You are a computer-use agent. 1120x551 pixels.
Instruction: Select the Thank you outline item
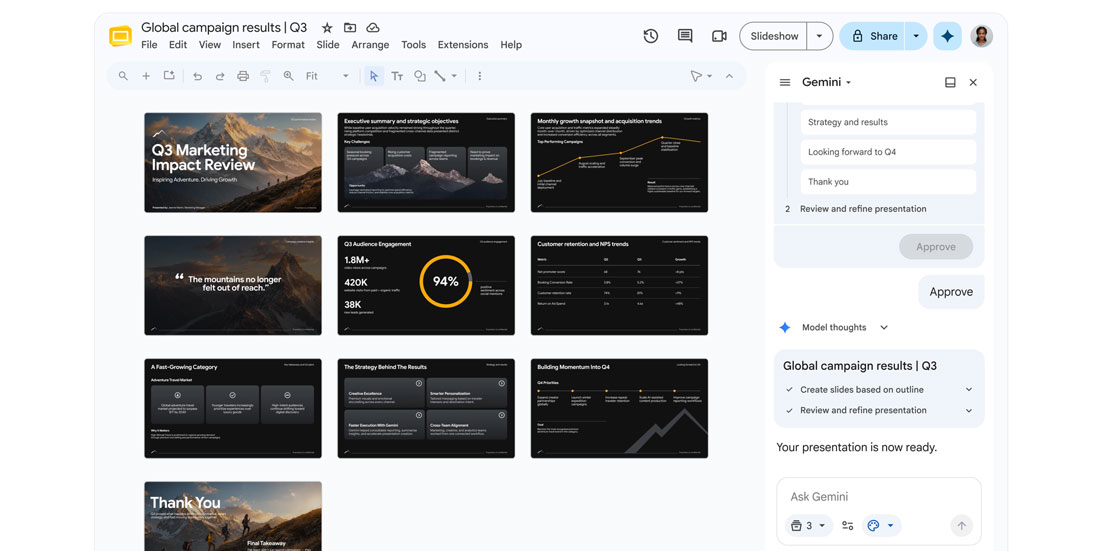[x=888, y=182]
